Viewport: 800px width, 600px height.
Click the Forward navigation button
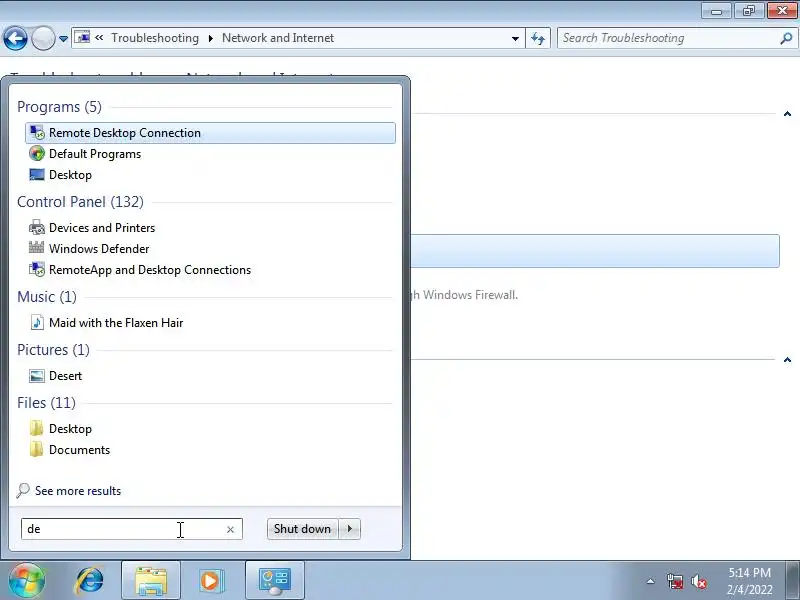pyautogui.click(x=43, y=38)
